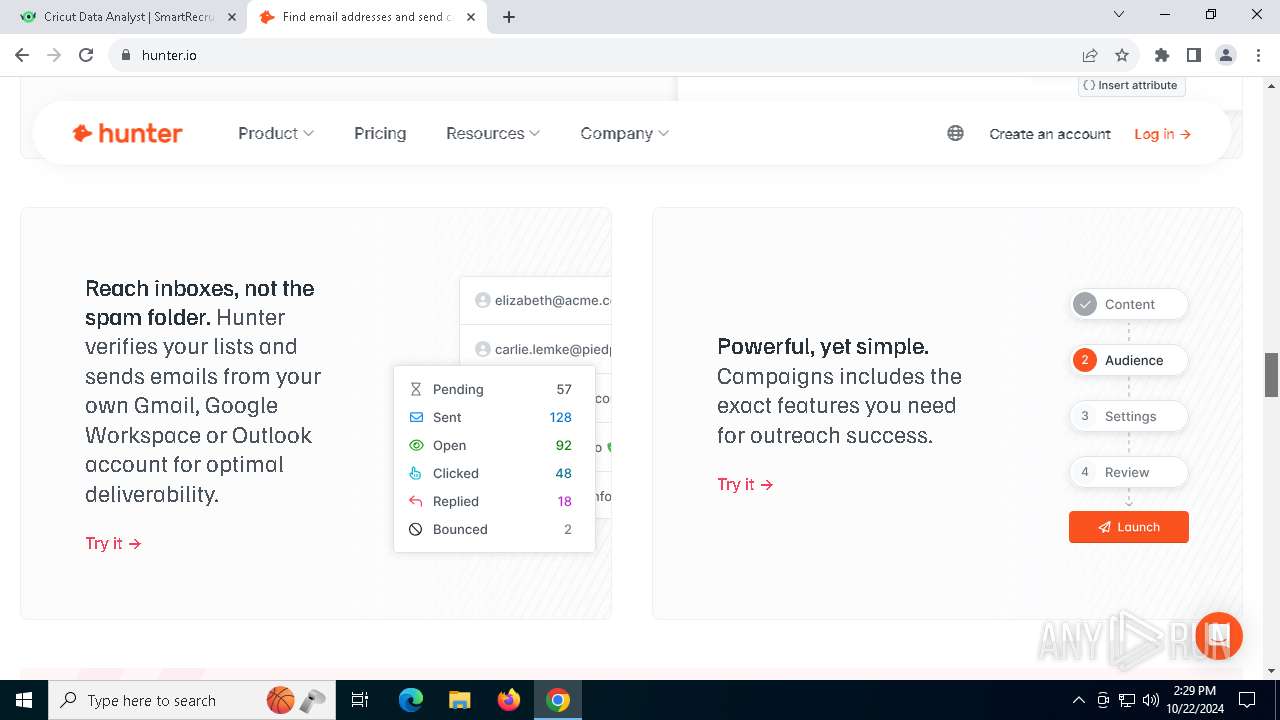Click the taskbar search box

(x=194, y=700)
